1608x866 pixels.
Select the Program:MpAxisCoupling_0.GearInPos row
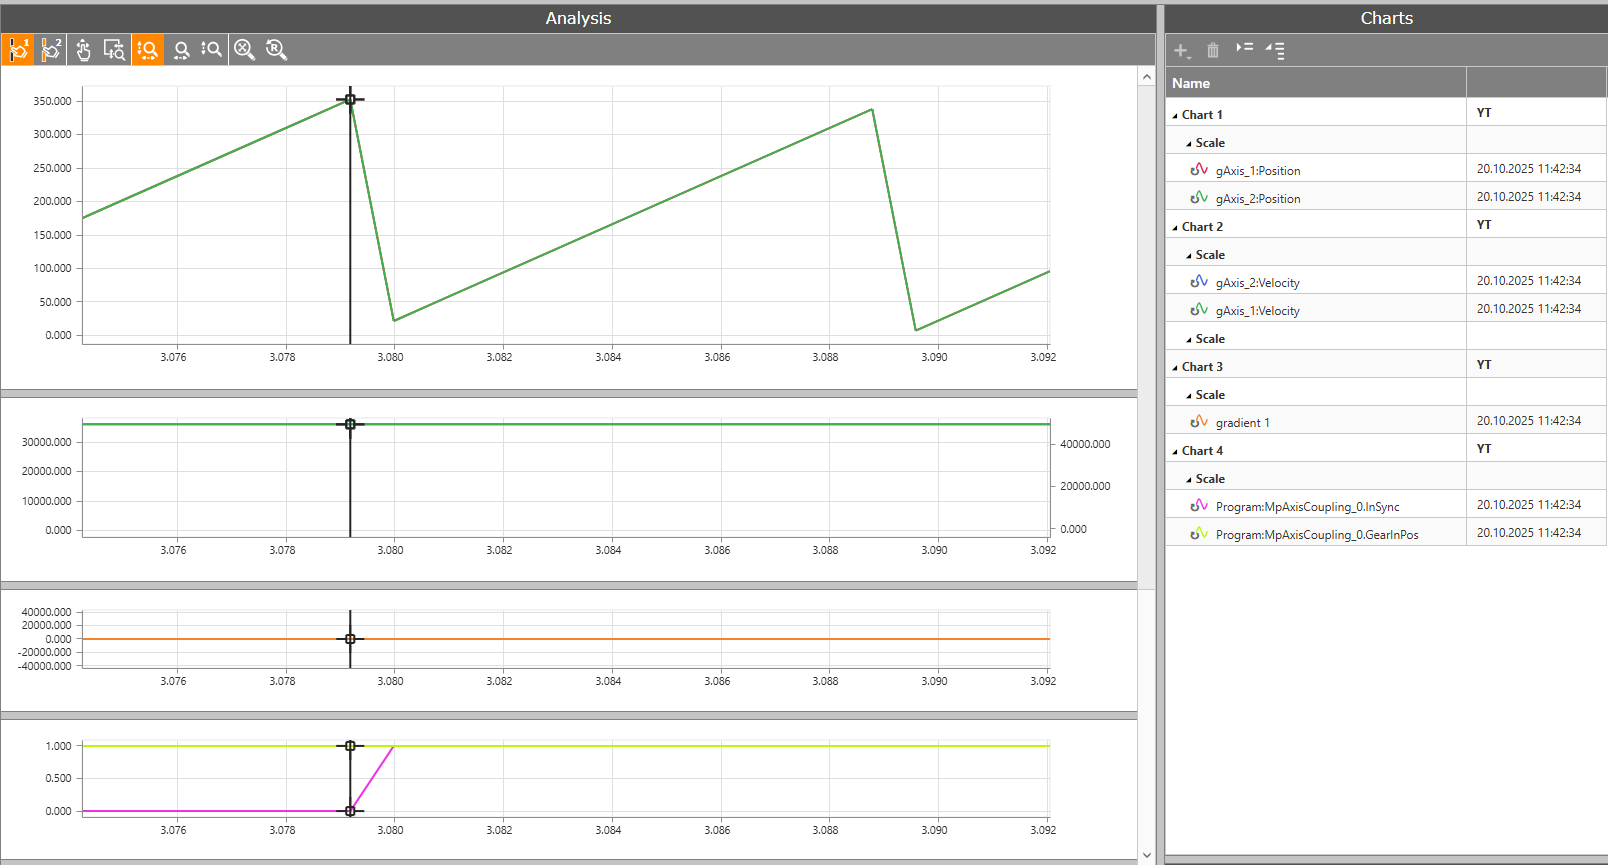1386,532
